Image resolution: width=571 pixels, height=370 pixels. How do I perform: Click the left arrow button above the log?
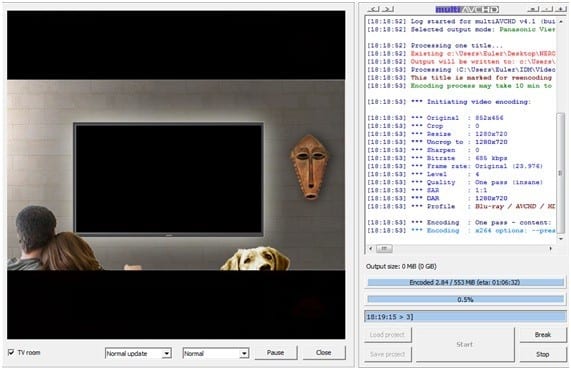tap(373, 9)
